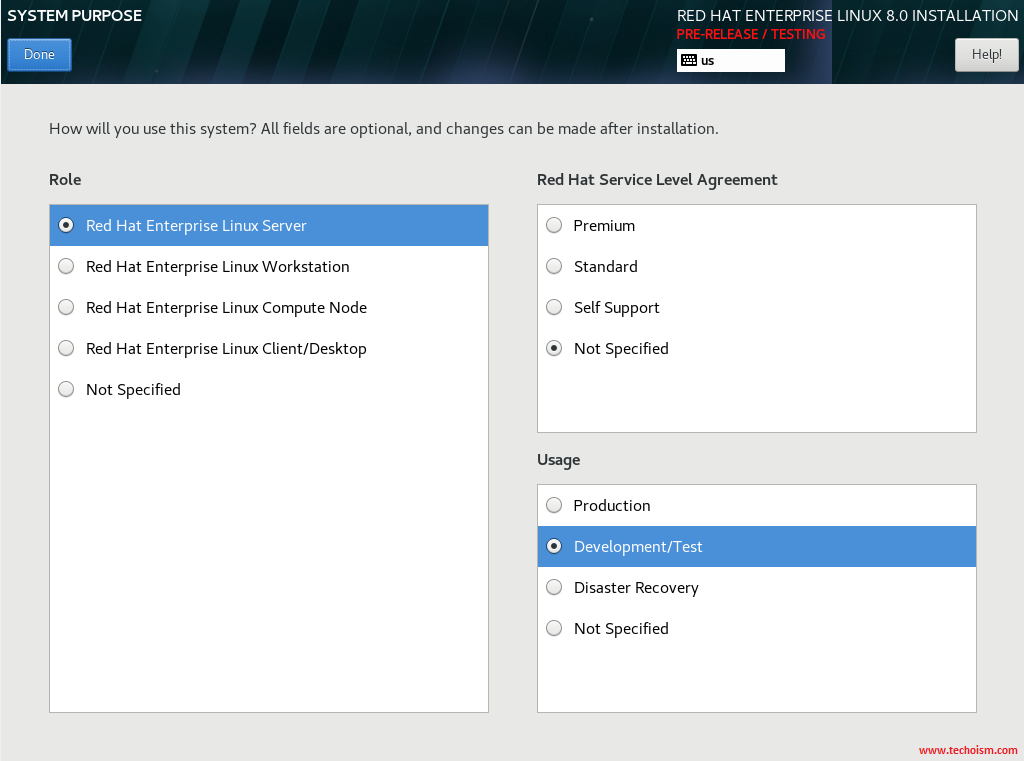Viewport: 1024px width, 761px height.
Task: Select Red Hat Enterprise Linux Server role
Action: pyautogui.click(x=269, y=225)
